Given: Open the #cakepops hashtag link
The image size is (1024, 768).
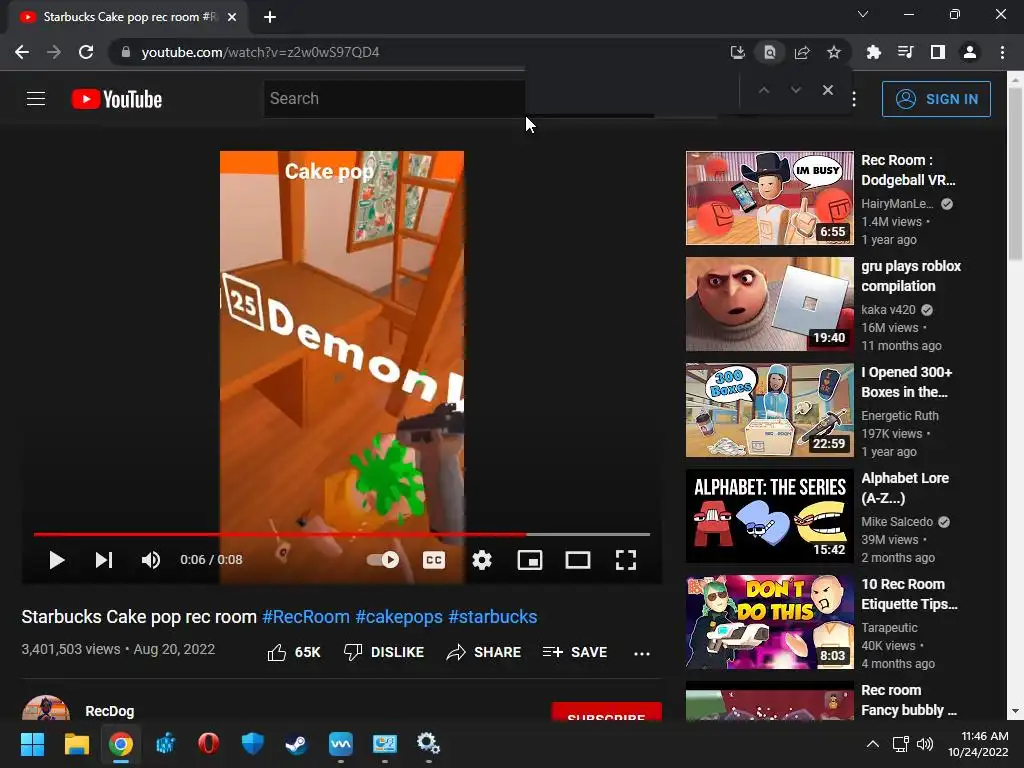Looking at the screenshot, I should [399, 616].
